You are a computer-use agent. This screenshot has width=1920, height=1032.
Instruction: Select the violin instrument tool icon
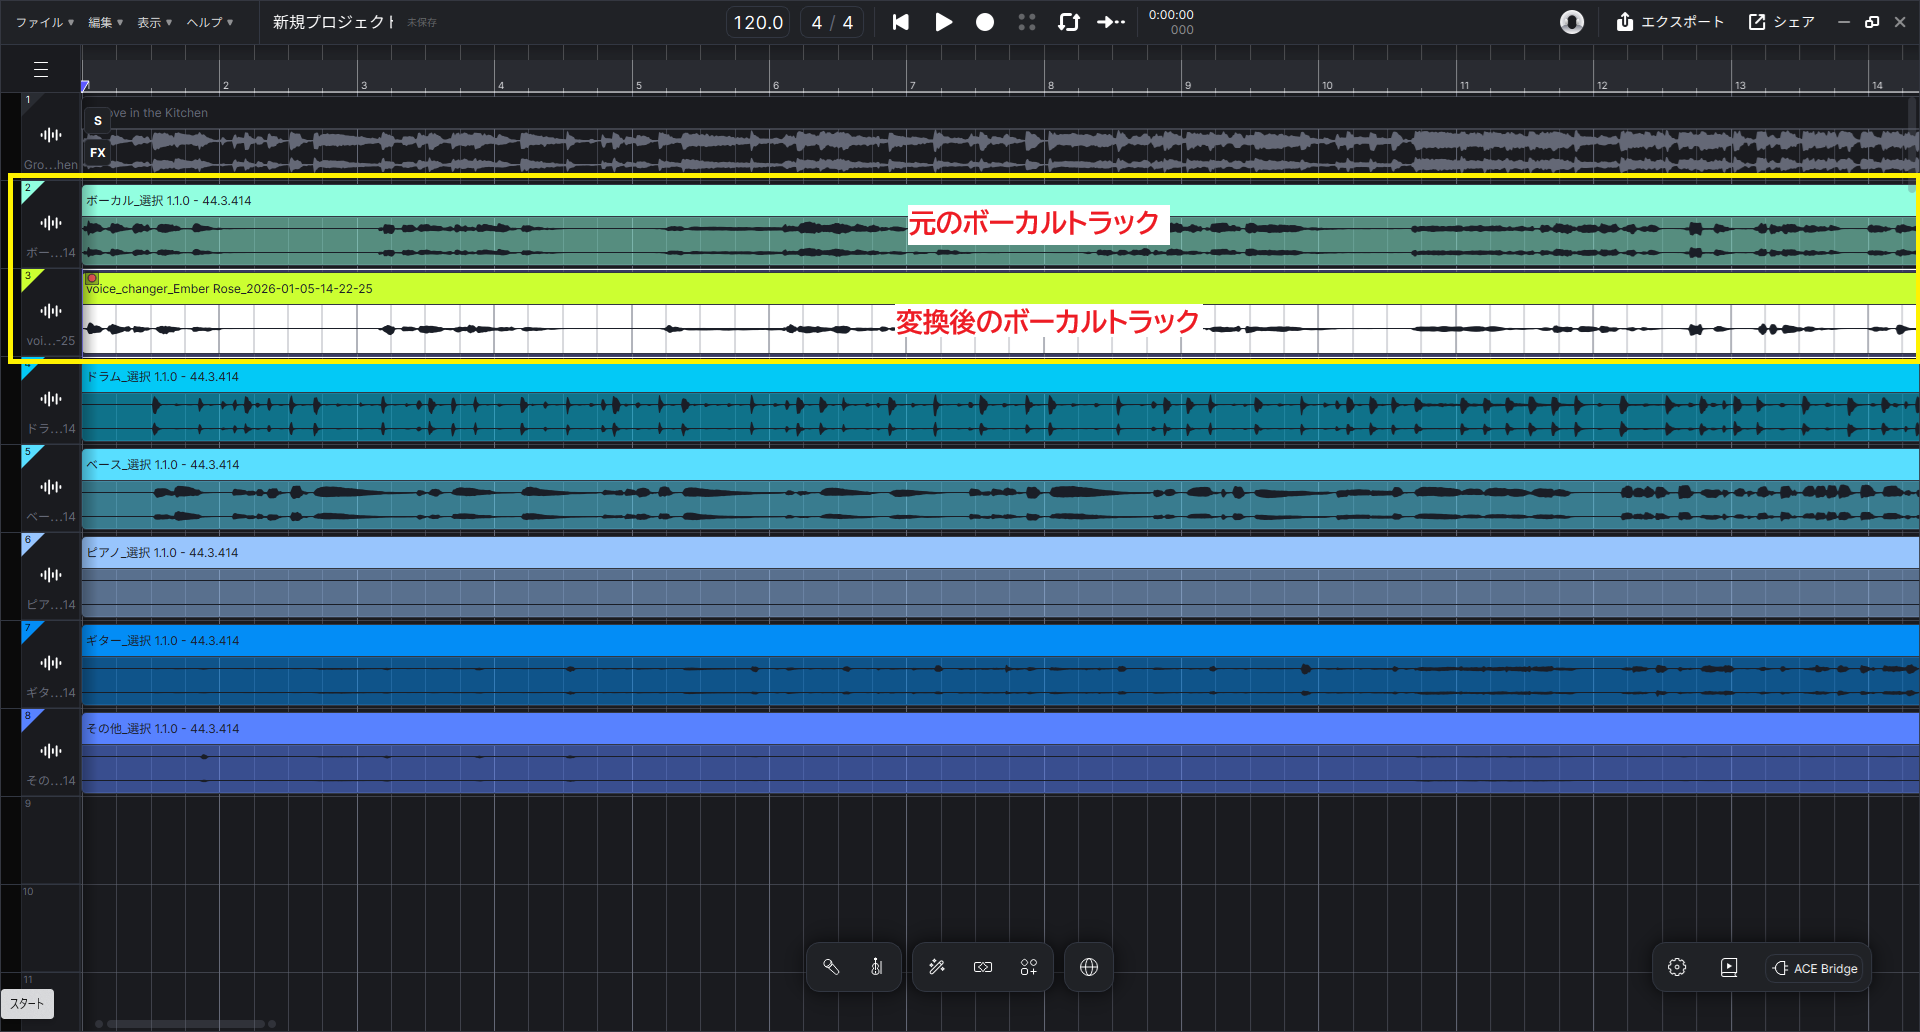(x=876, y=967)
